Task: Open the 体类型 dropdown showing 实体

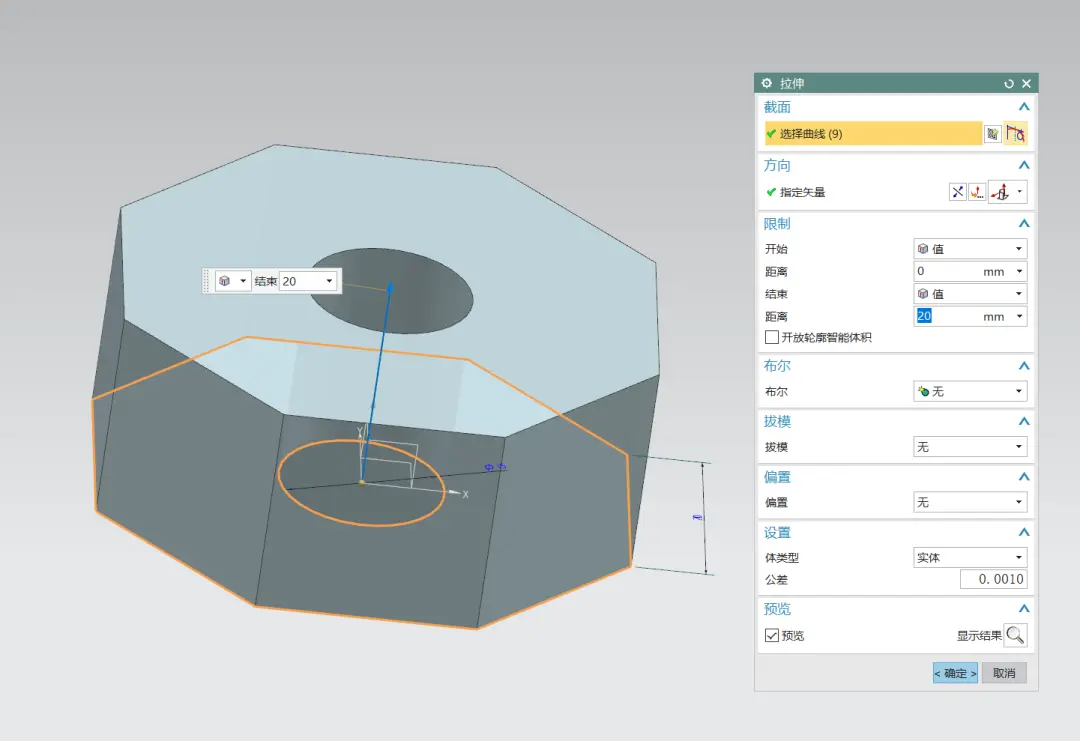Action: tap(970, 558)
